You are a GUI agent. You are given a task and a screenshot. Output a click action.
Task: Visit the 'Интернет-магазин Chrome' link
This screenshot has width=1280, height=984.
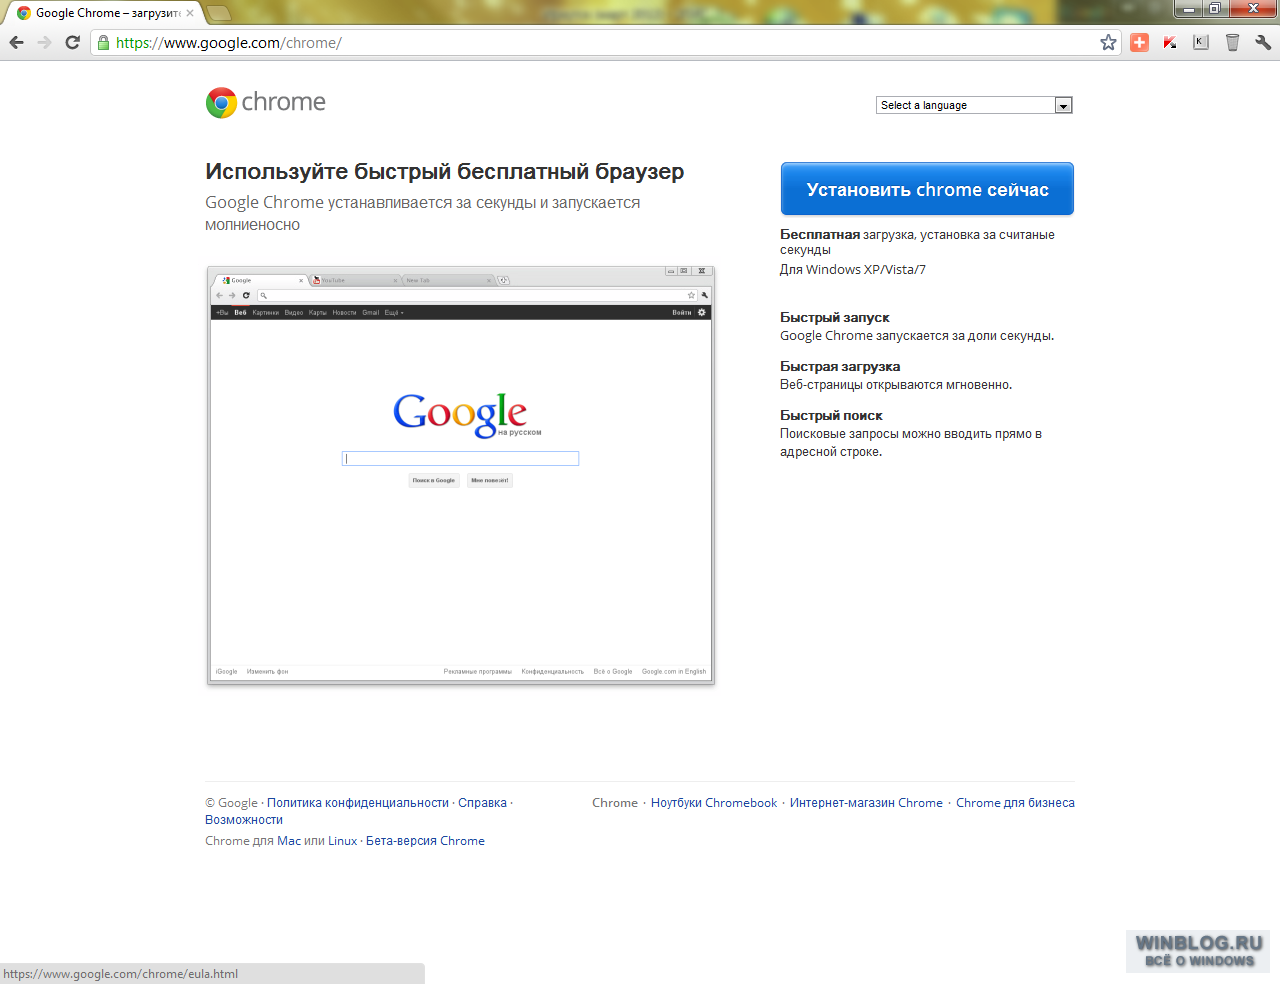(x=866, y=803)
